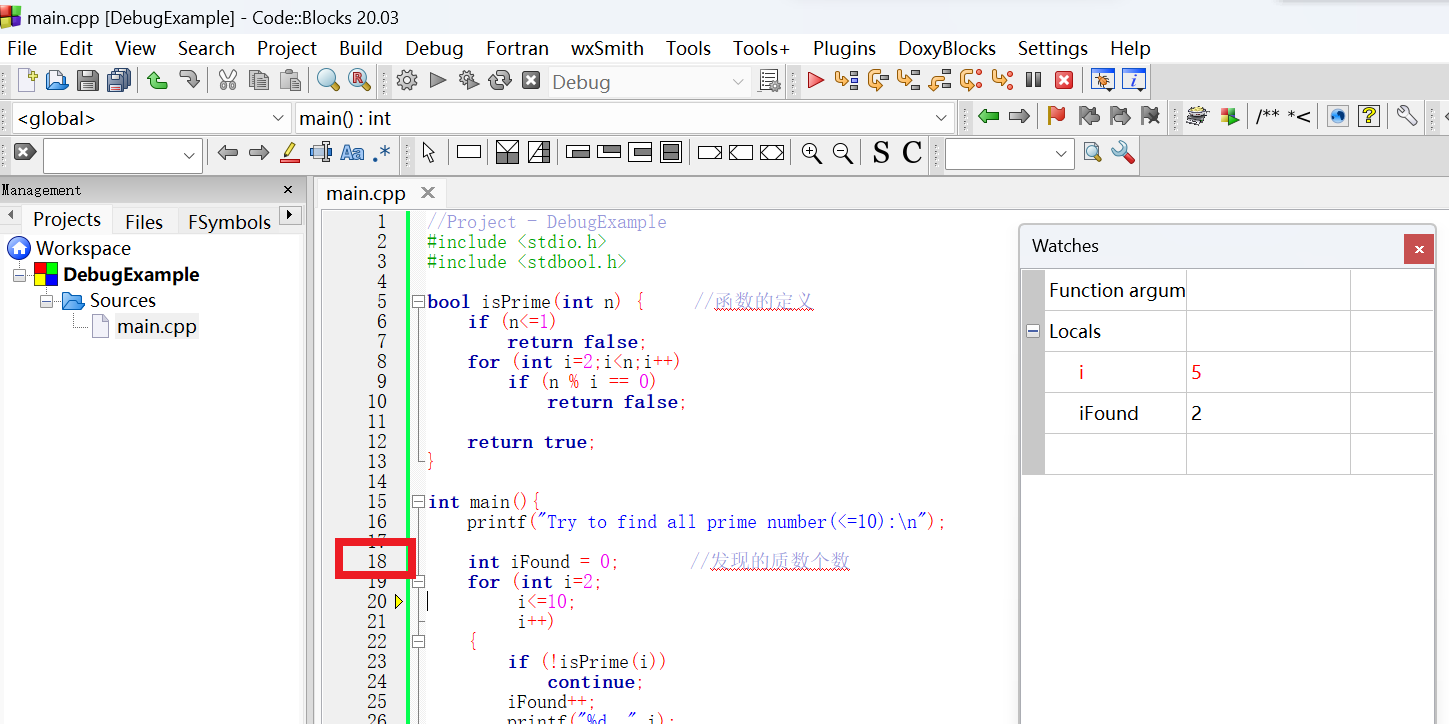Open the Build menu
Screen dimensions: 1449x724
361,48
